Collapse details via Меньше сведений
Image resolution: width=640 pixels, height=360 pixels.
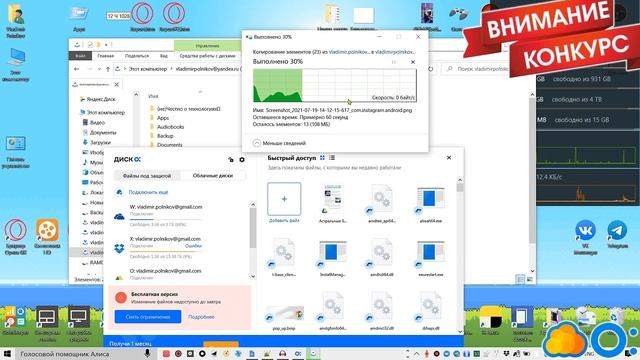[x=279, y=143]
